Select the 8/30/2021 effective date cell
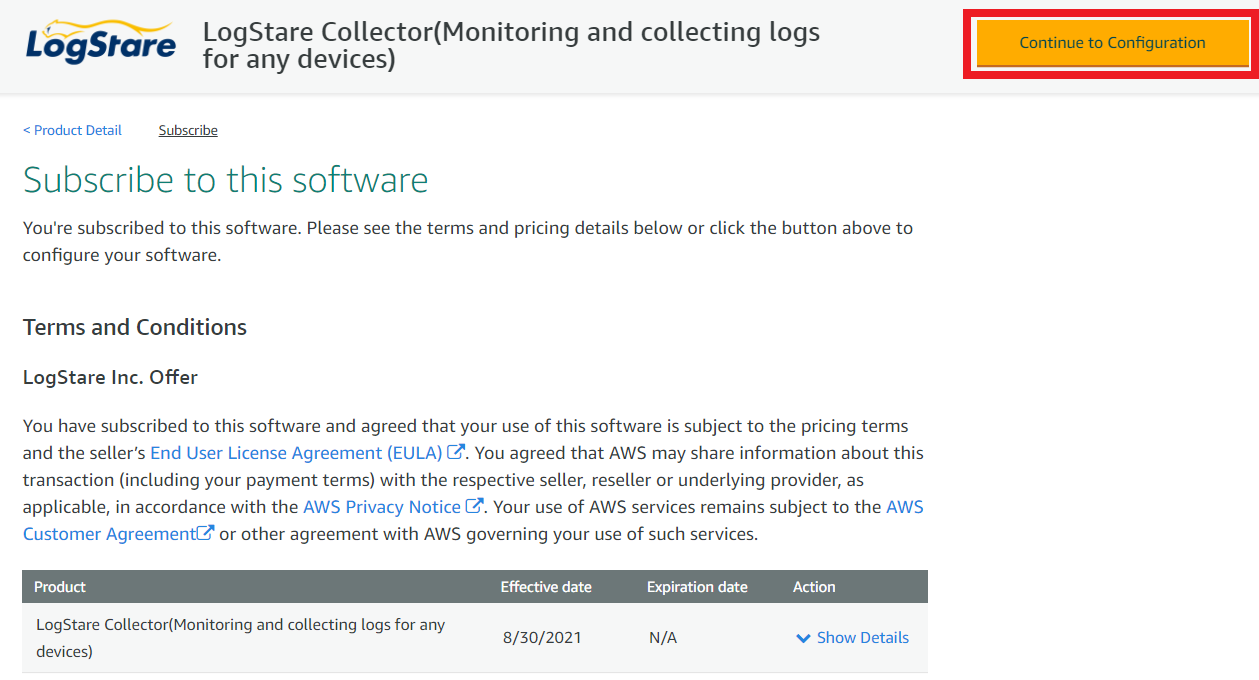This screenshot has width=1259, height=680. click(542, 638)
